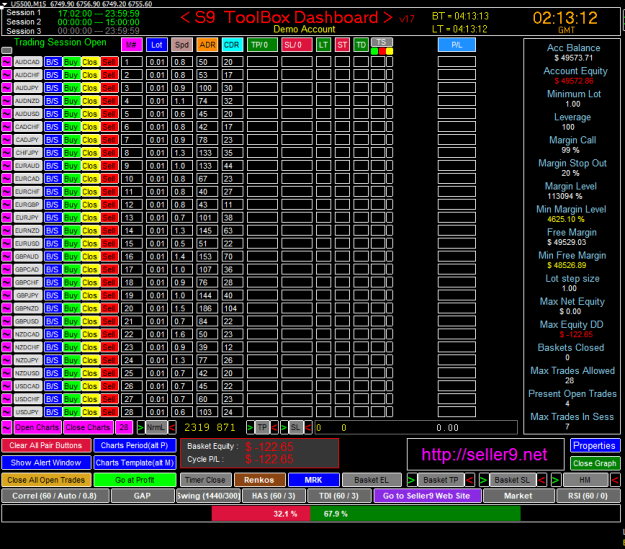Click Show Alert Window

tap(46, 463)
